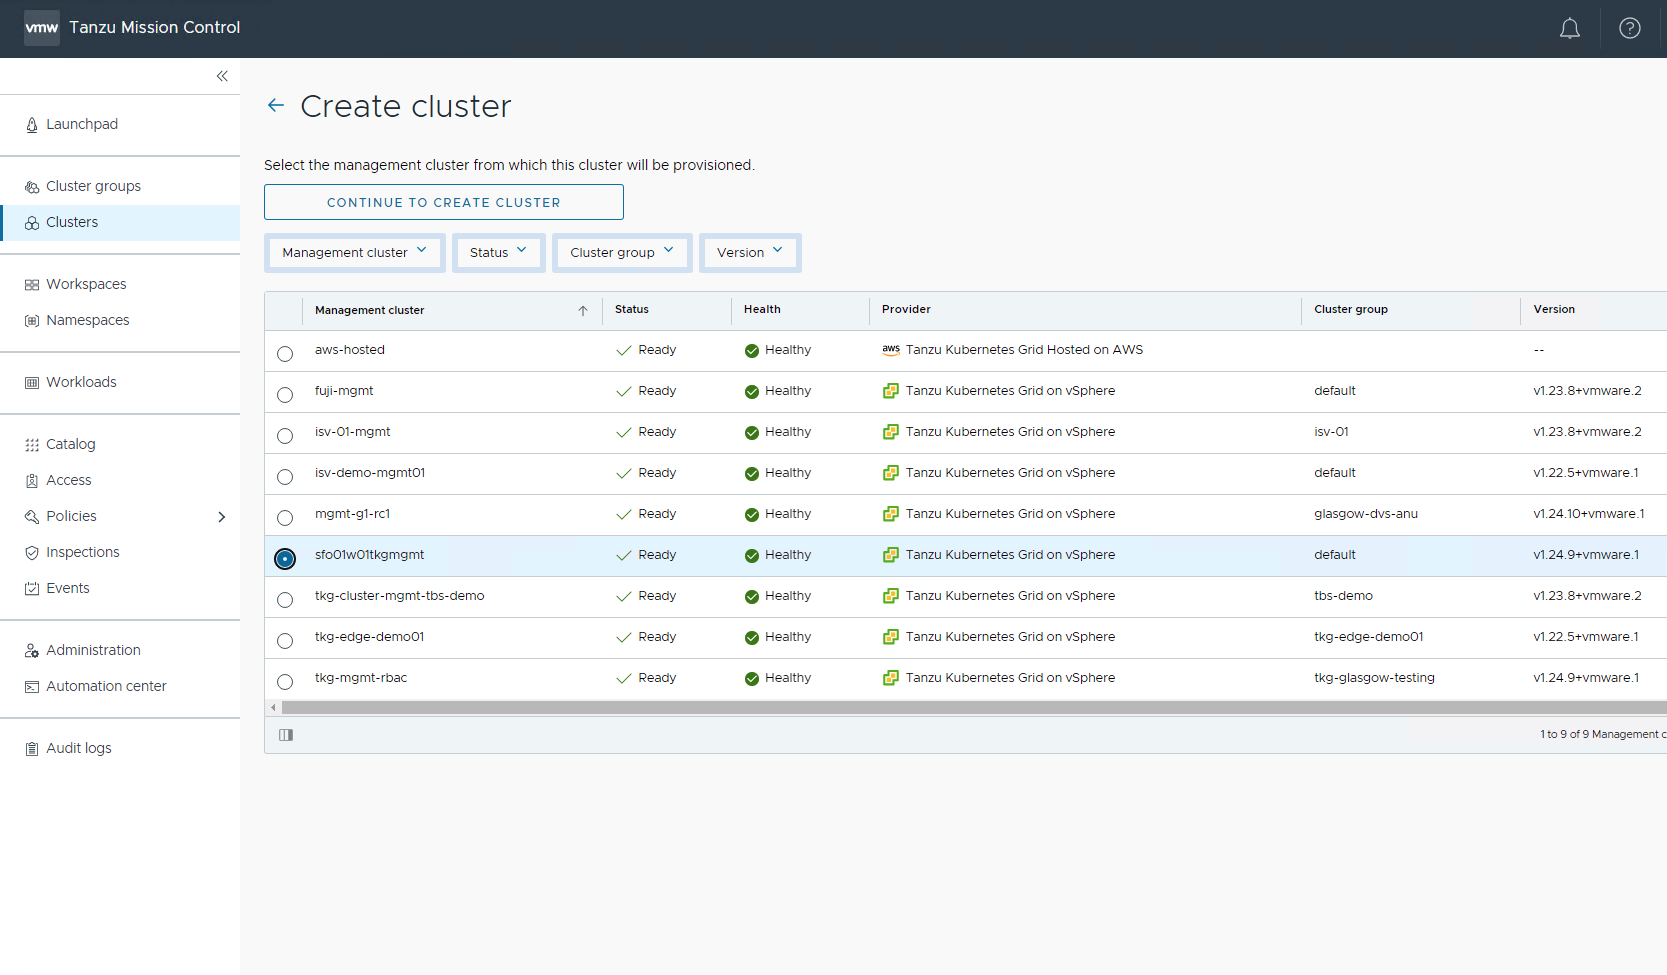The height and width of the screenshot is (975, 1667).
Task: Click the Access icon
Action: (x=32, y=481)
